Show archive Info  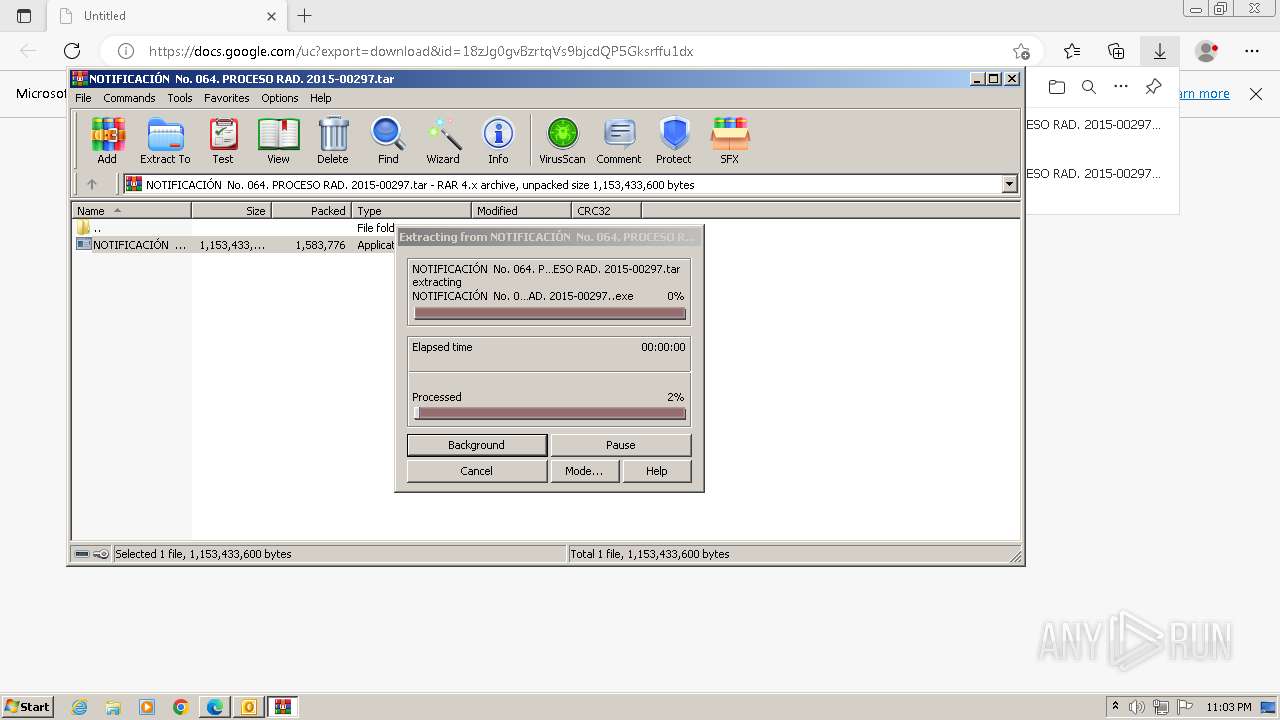(x=498, y=140)
